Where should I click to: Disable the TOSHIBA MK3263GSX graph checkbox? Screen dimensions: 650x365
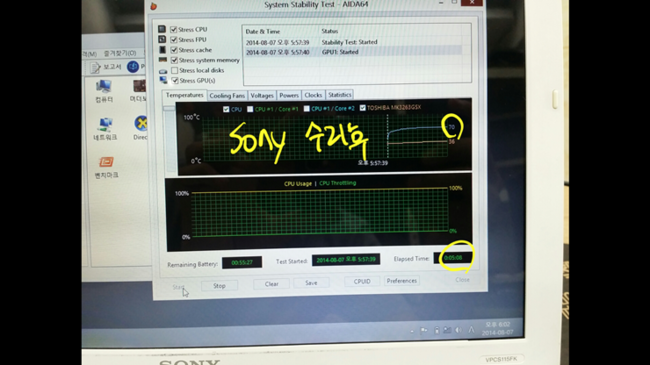tap(363, 108)
